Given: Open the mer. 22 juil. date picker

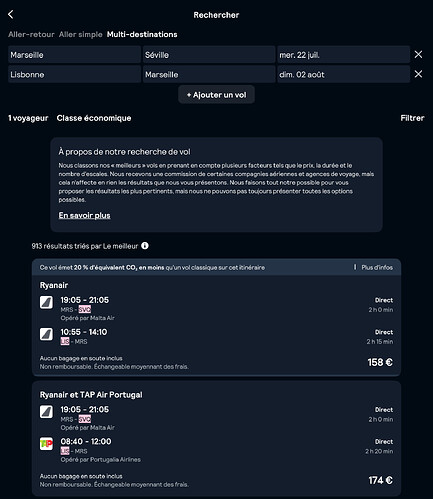Looking at the screenshot, I should [344, 55].
